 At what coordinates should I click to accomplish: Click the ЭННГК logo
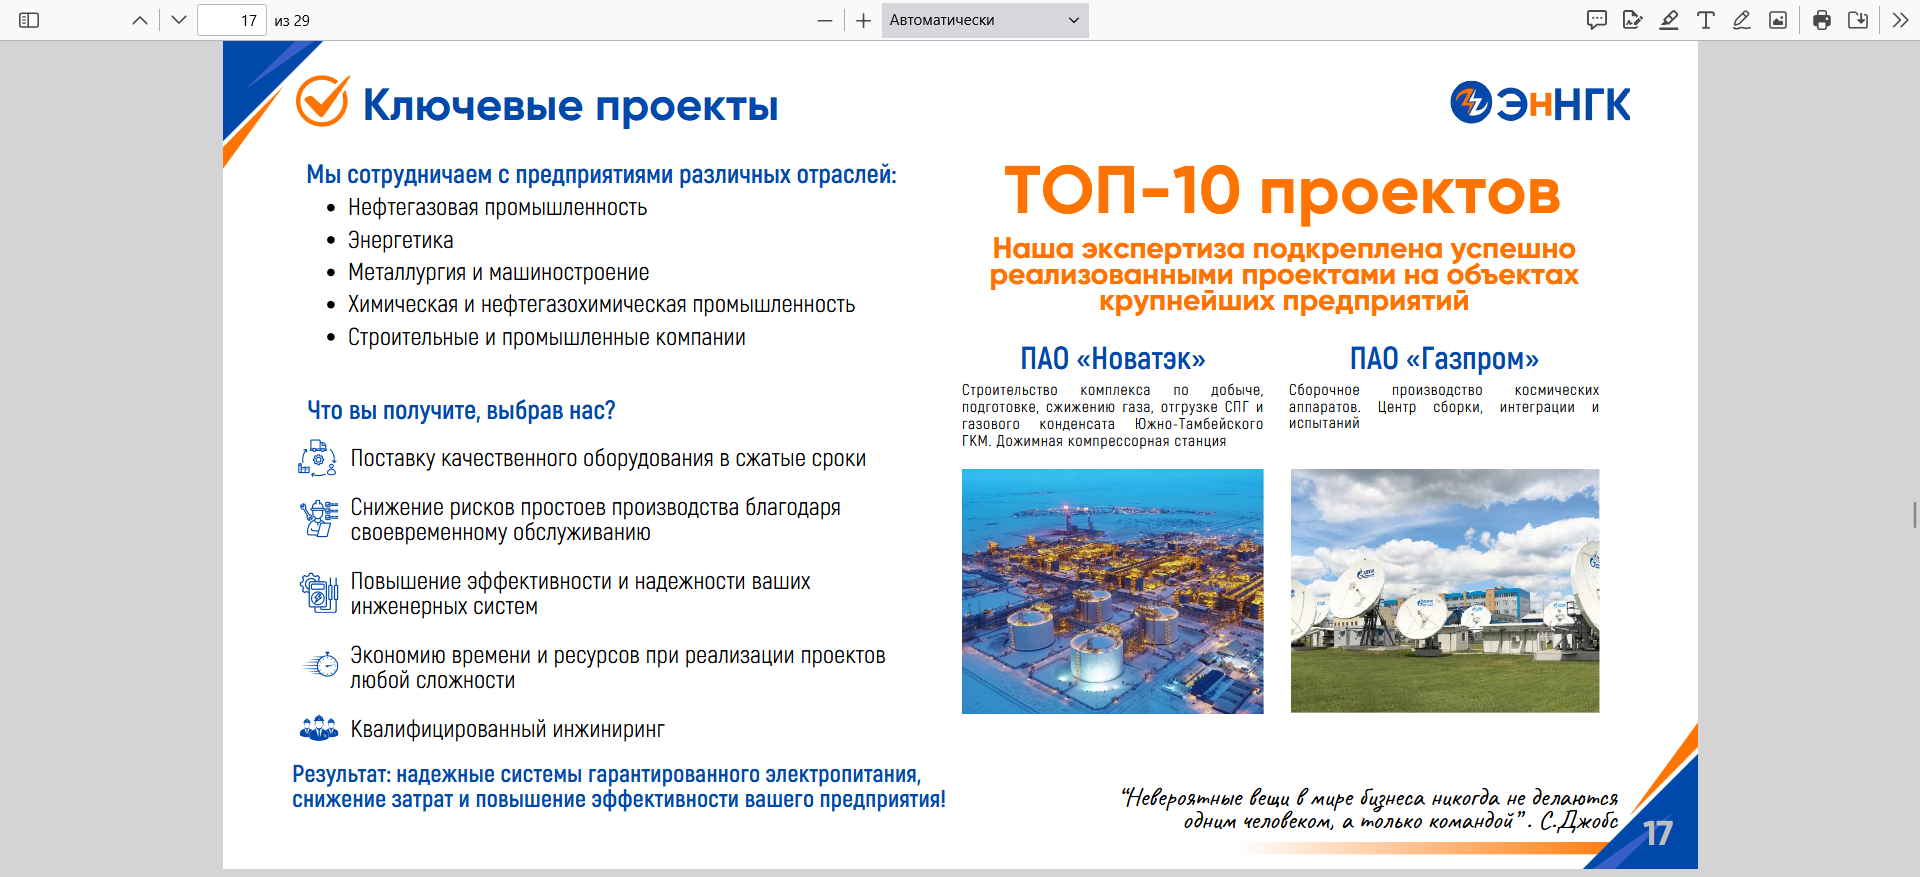[1540, 103]
